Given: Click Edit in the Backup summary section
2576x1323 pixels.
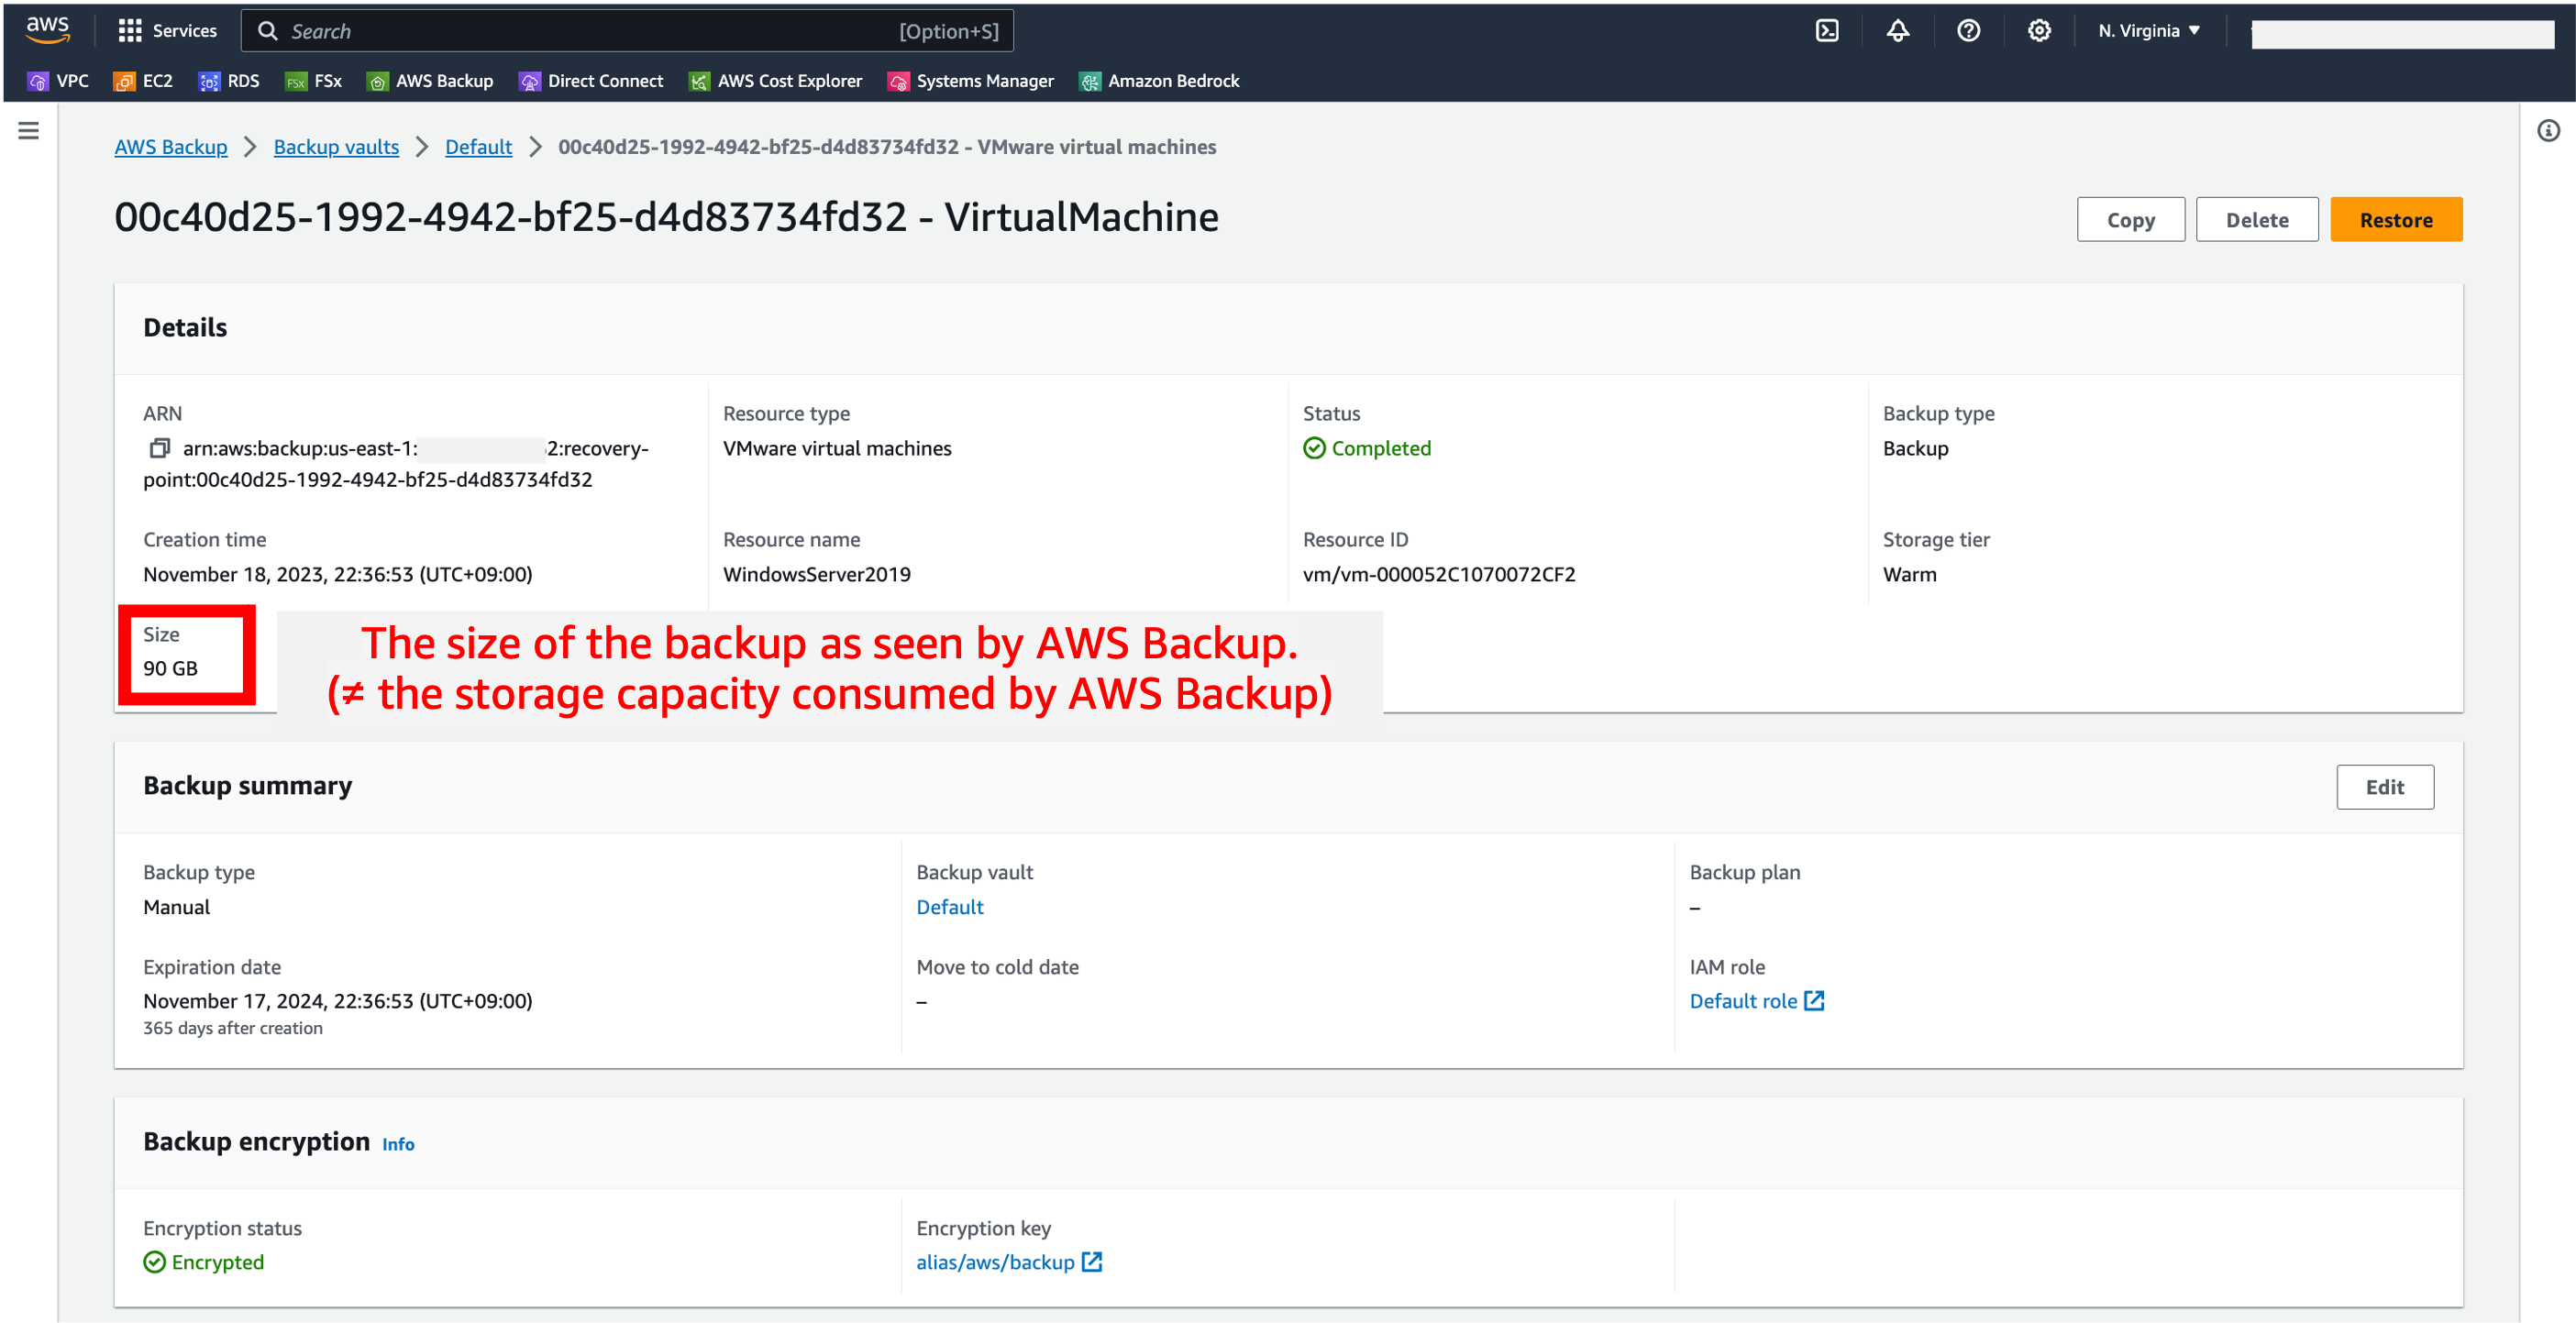Looking at the screenshot, I should point(2385,787).
